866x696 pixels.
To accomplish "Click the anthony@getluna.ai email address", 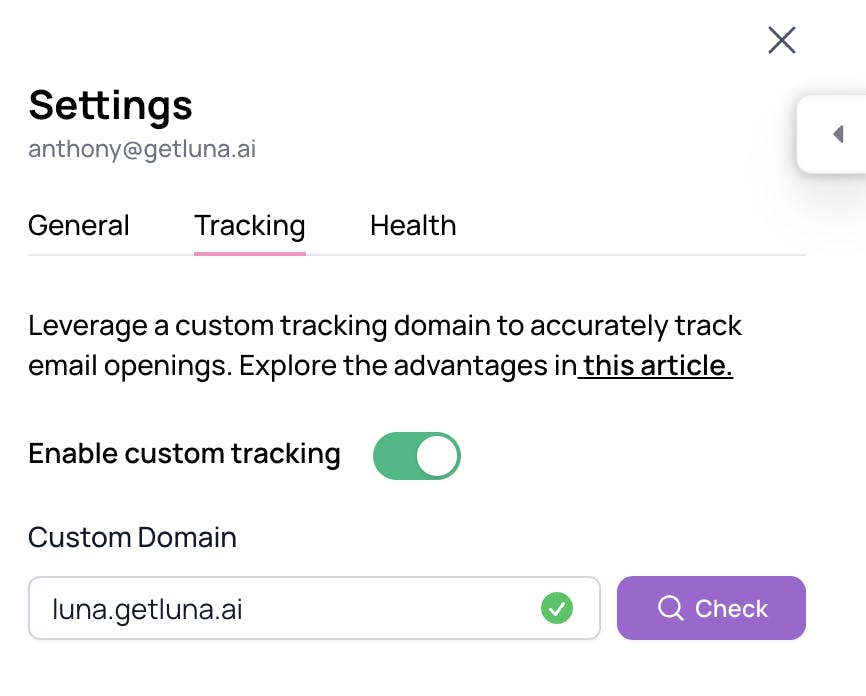I will click(142, 149).
